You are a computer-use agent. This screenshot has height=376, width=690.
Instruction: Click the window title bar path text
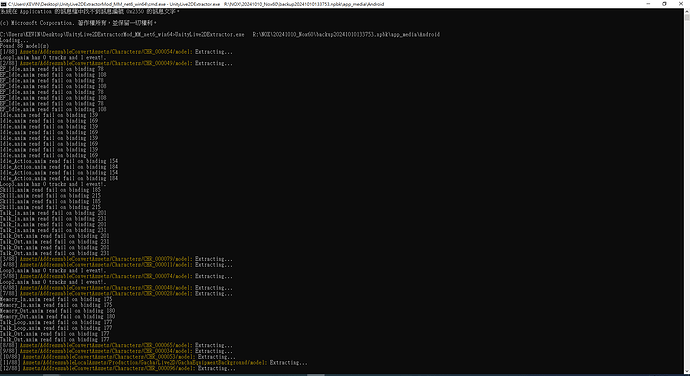pos(196,4)
